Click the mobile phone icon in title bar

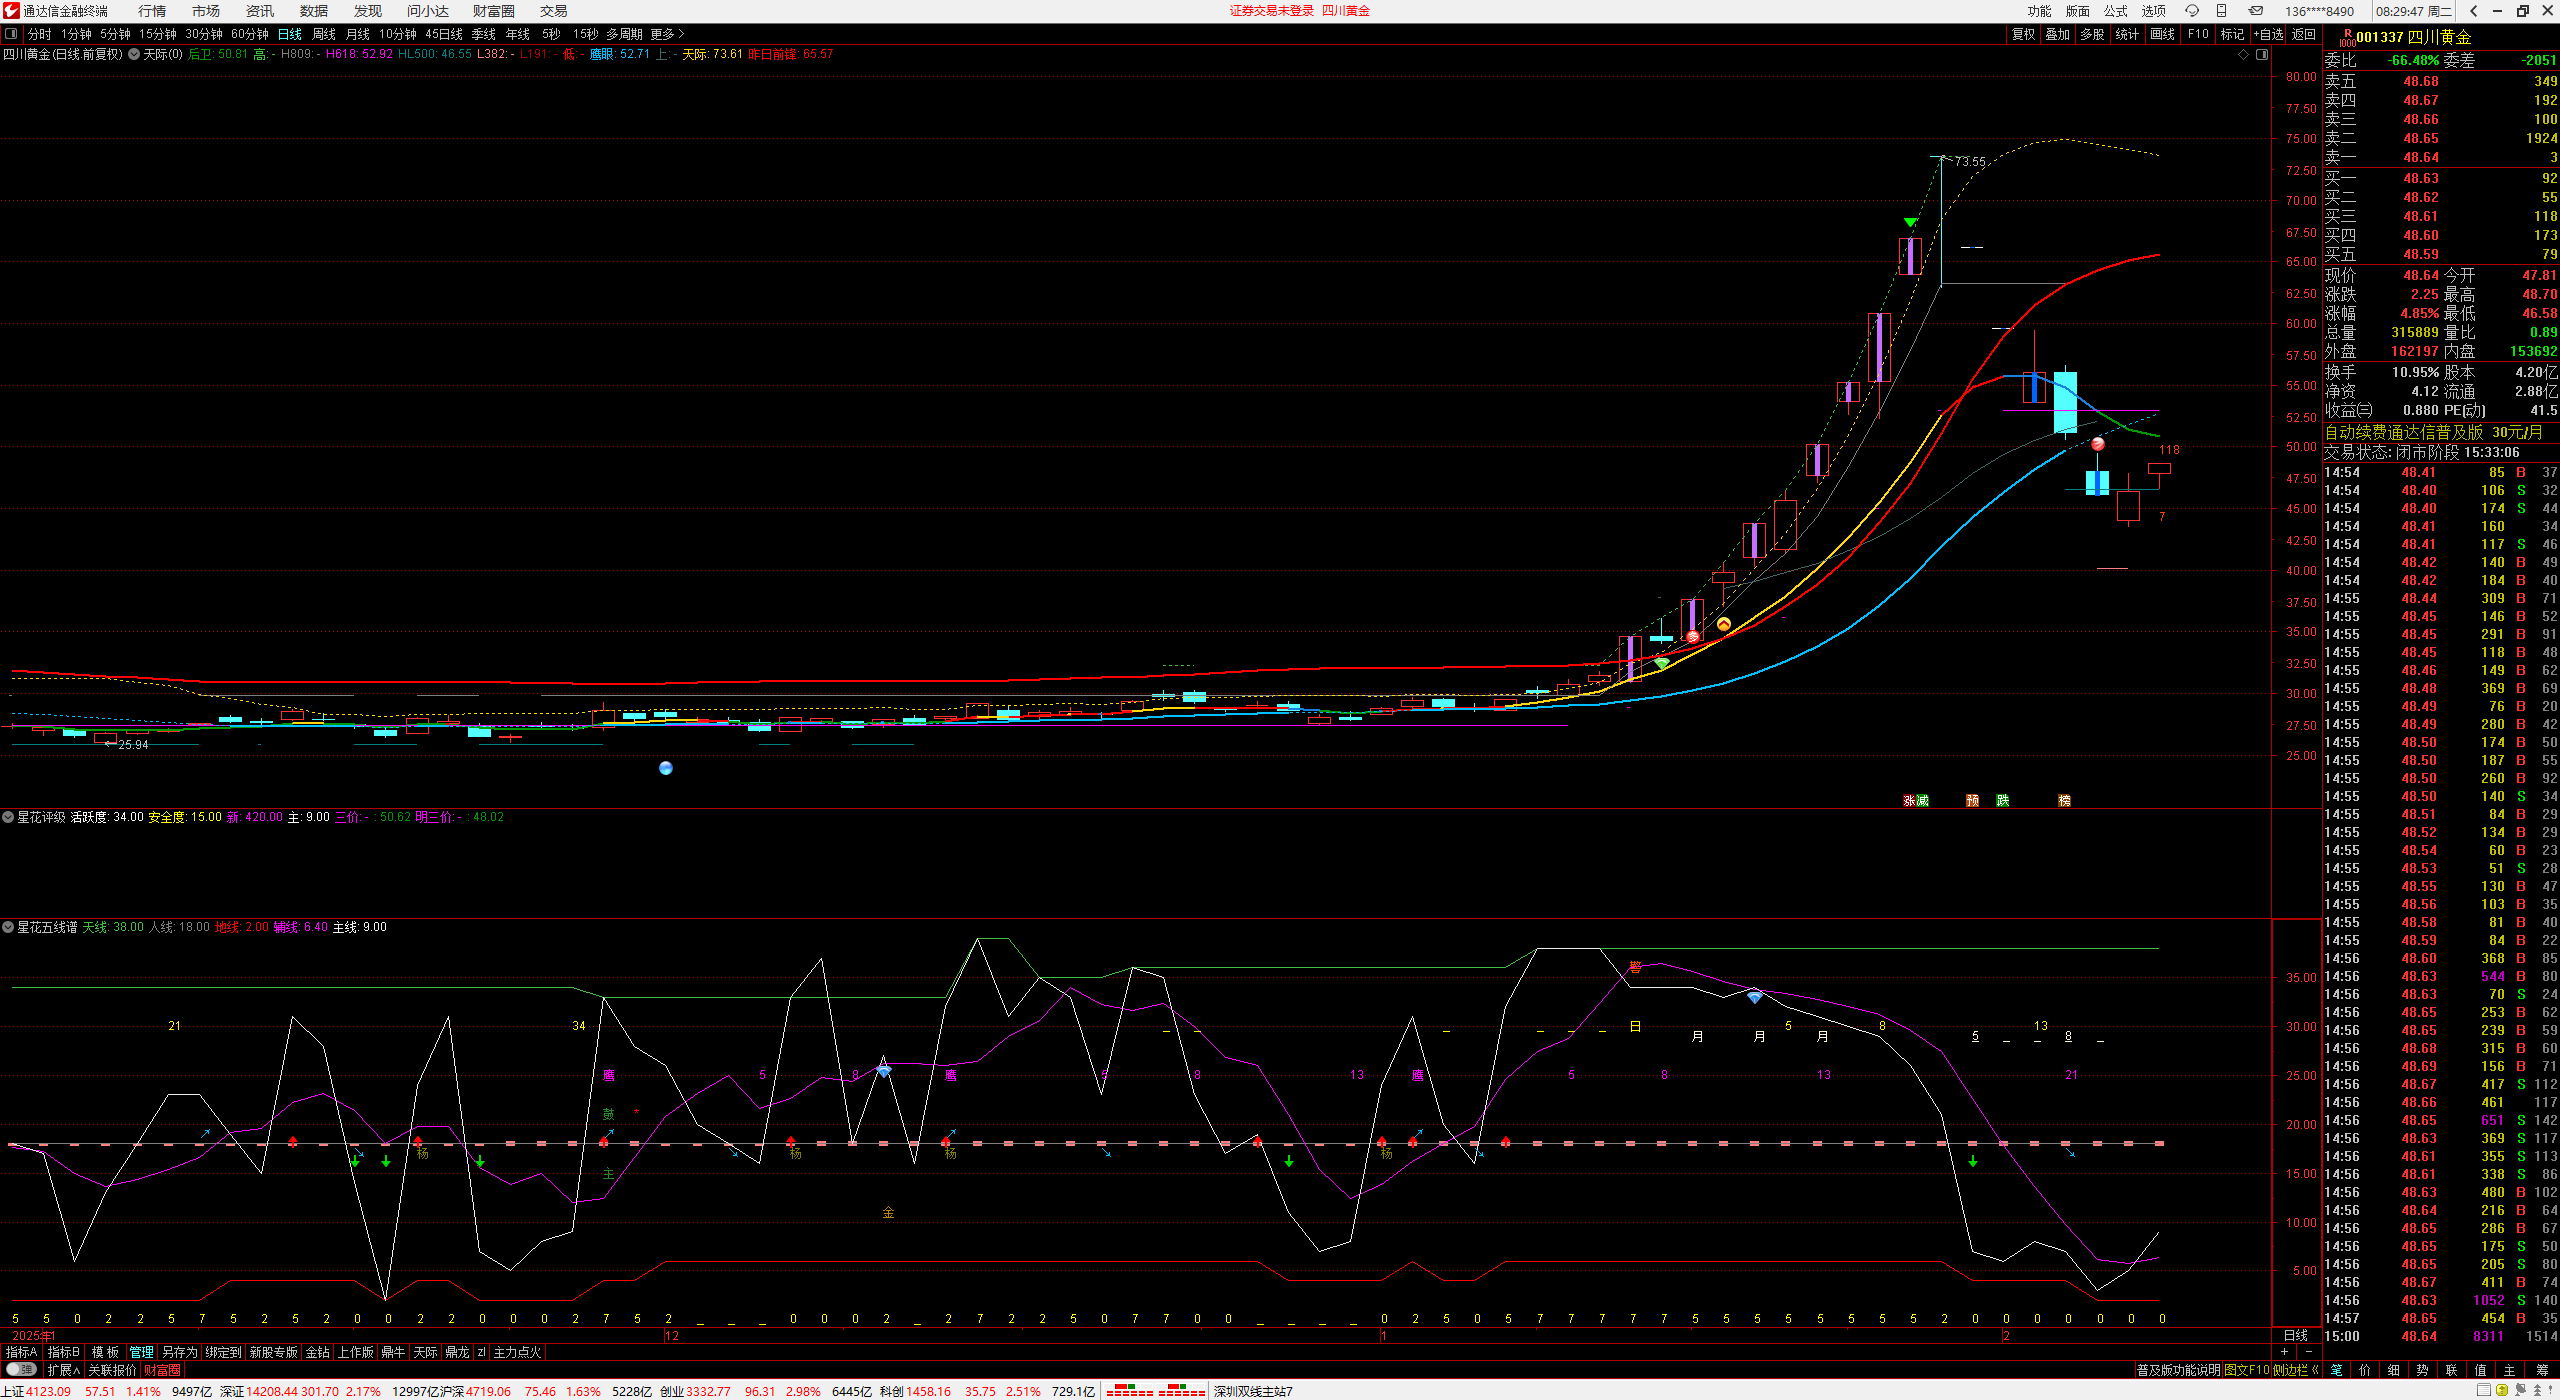point(2221,11)
